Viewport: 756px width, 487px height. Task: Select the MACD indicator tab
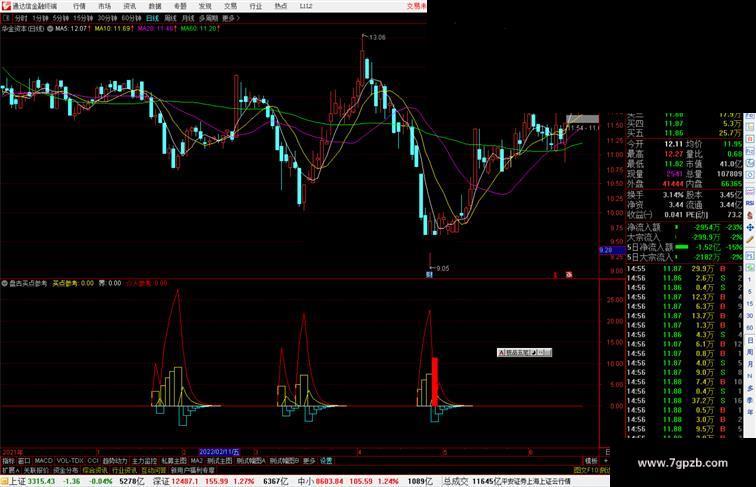click(x=43, y=461)
